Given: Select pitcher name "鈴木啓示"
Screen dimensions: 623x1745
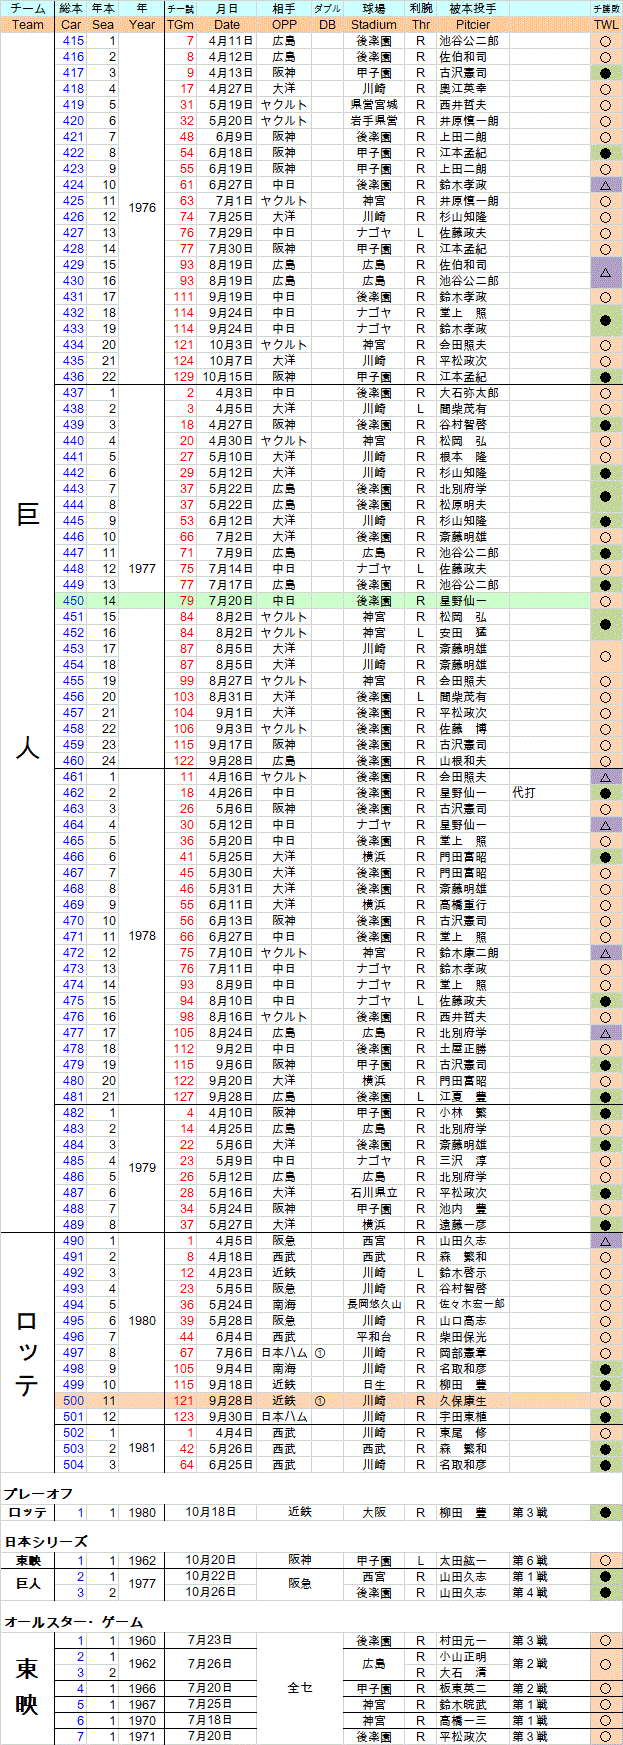Looking at the screenshot, I should click(x=463, y=1273).
